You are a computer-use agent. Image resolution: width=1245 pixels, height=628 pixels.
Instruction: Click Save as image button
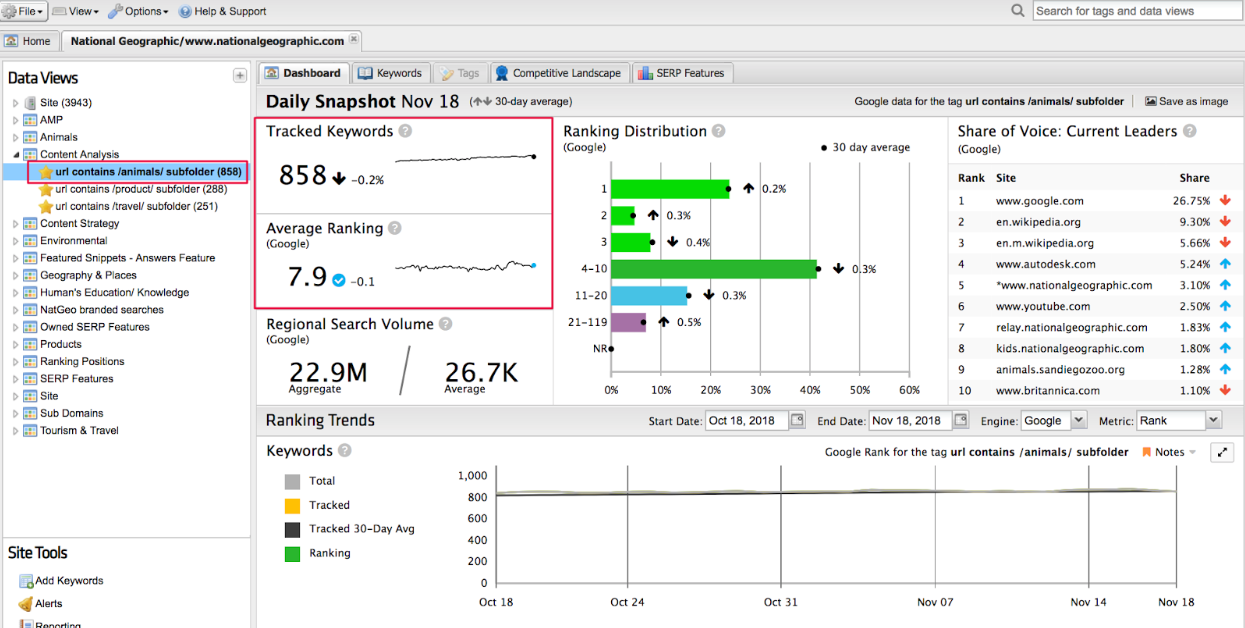pyautogui.click(x=1186, y=101)
